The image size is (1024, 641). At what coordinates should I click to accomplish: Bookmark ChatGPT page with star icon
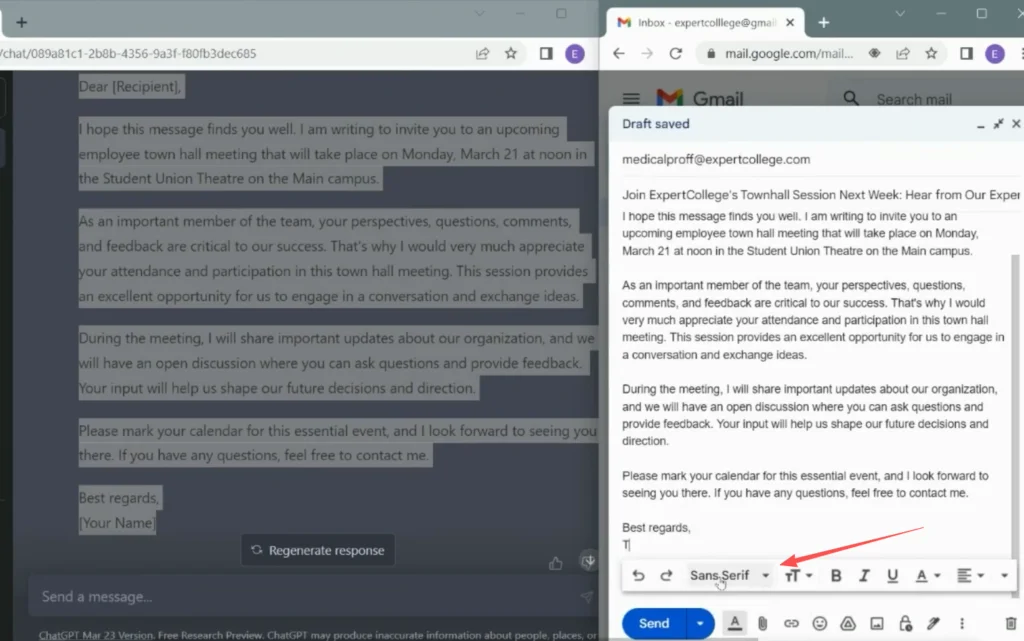tap(511, 54)
